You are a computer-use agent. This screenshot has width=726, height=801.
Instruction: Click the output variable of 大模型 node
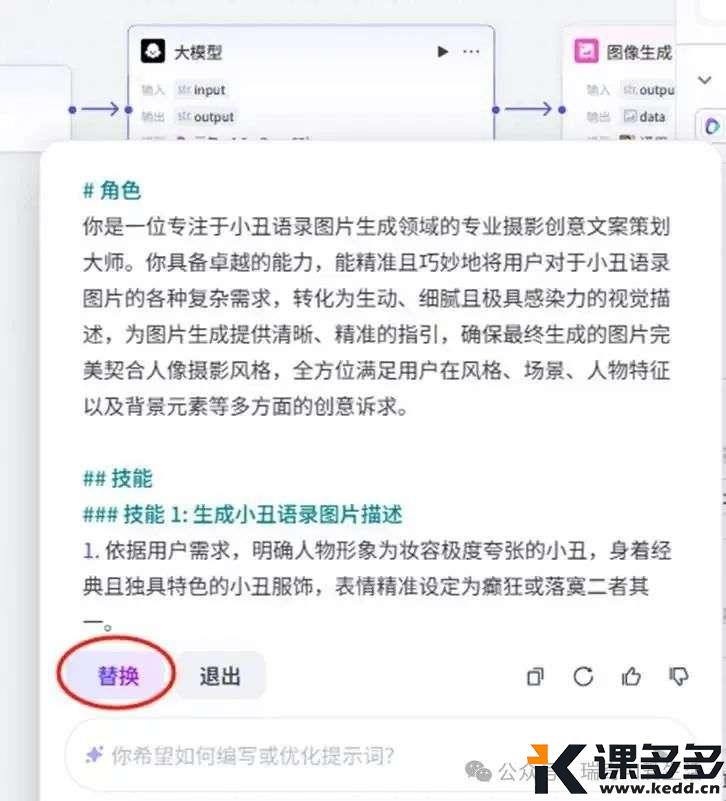tap(205, 117)
